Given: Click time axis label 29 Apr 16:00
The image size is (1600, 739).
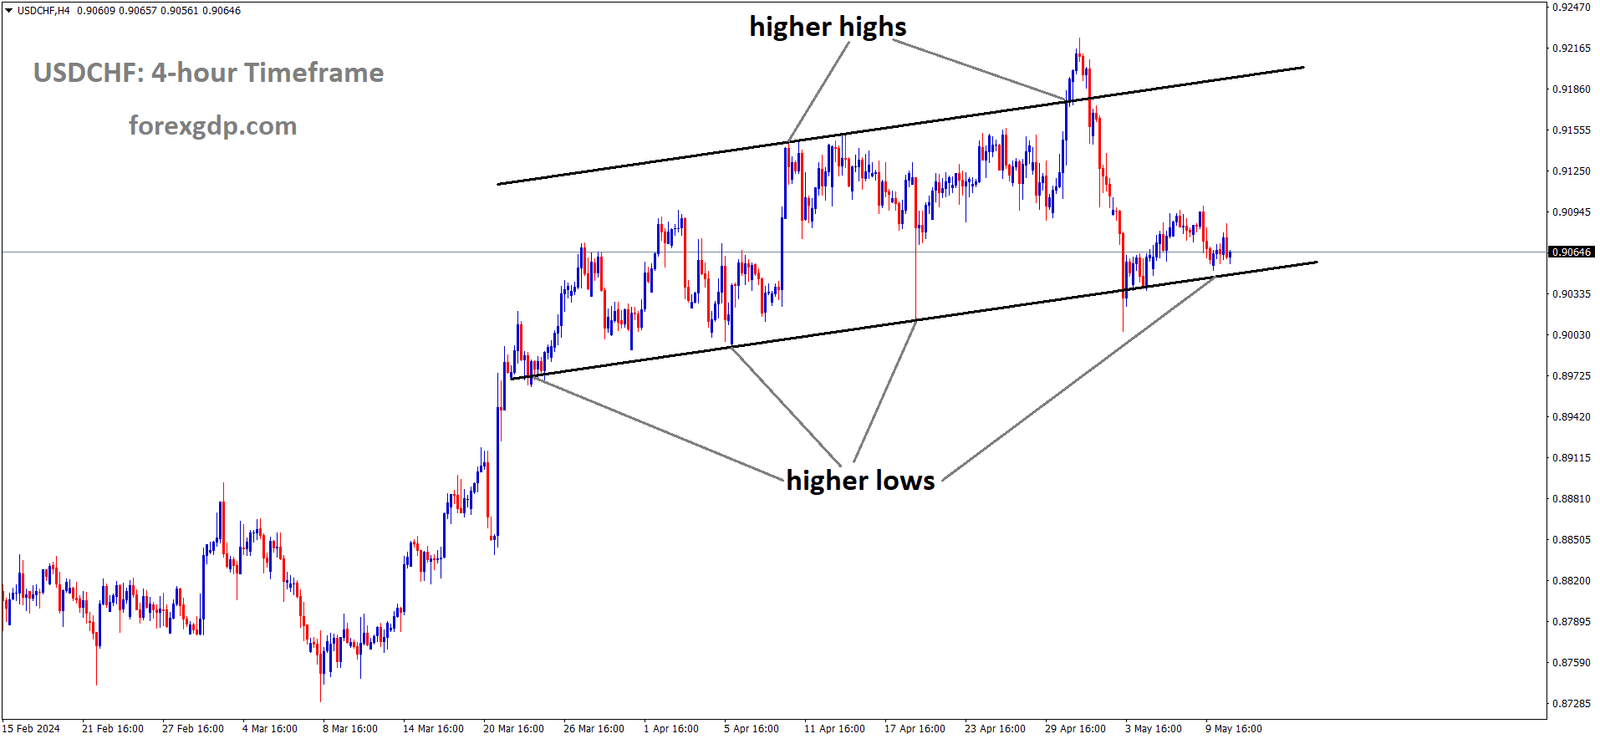Looking at the screenshot, I should [x=1076, y=729].
